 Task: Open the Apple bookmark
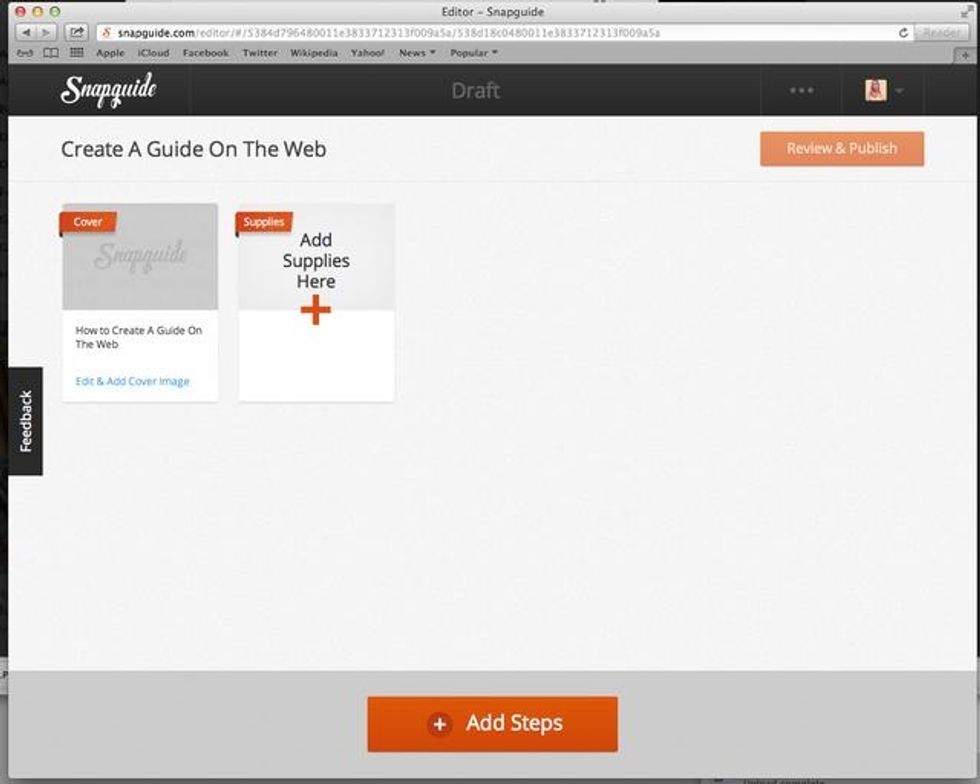click(x=110, y=53)
